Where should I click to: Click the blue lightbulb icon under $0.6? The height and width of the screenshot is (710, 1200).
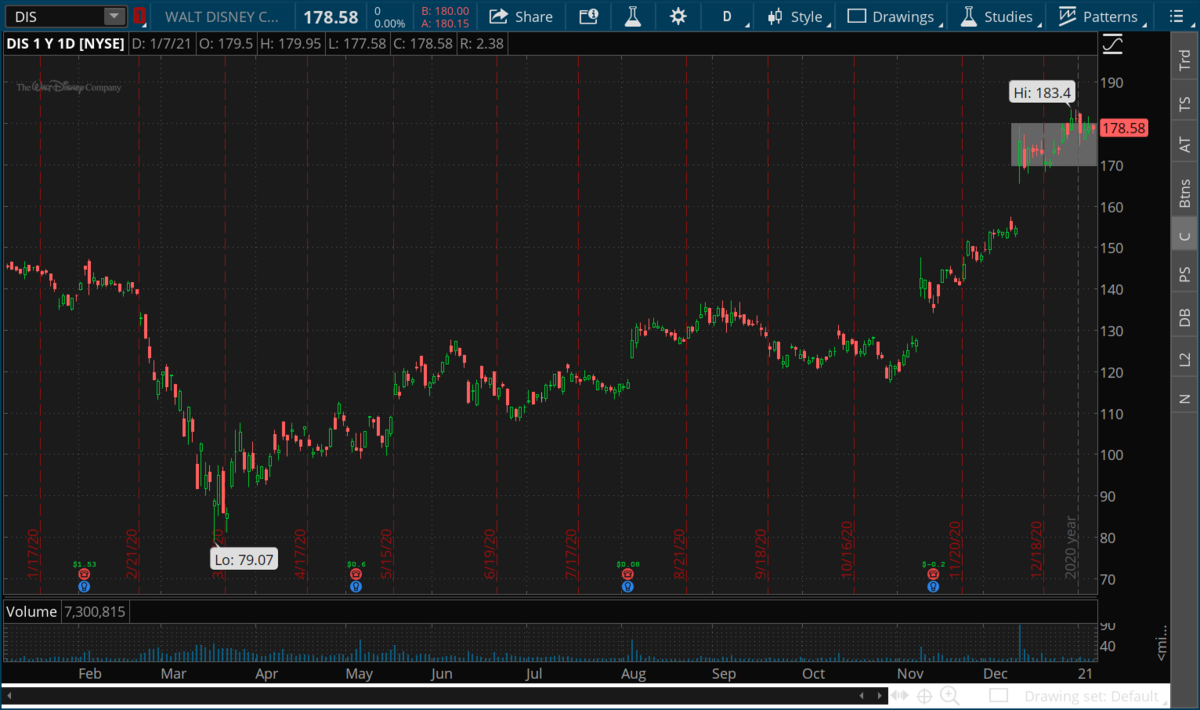click(356, 587)
